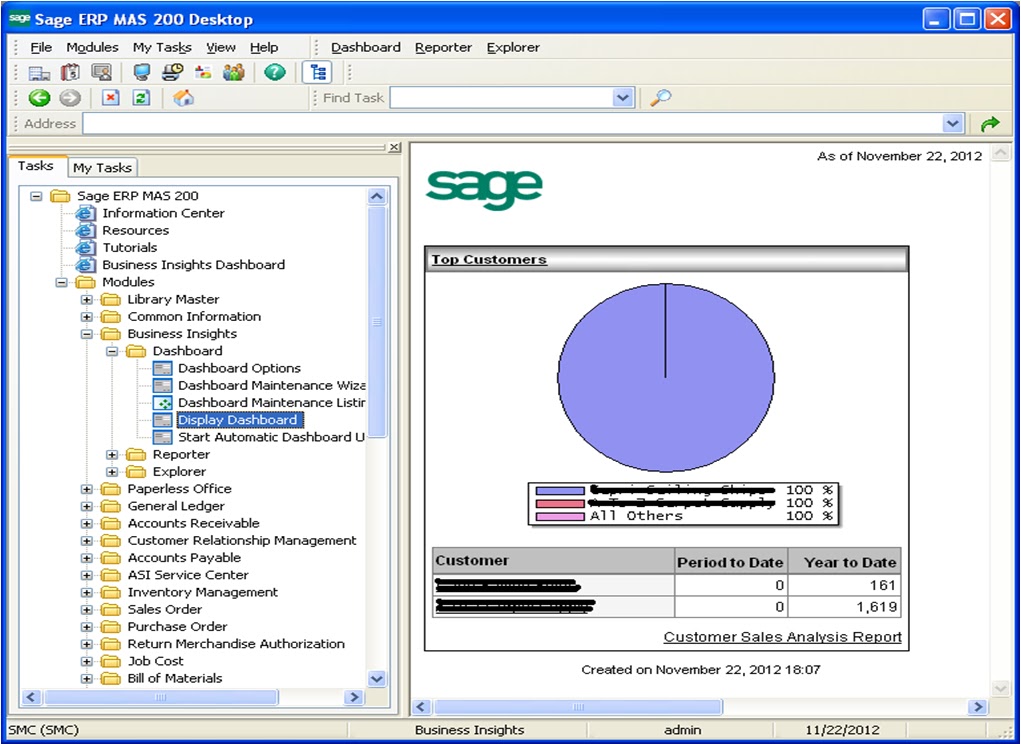Viewport: 1021px width, 744px height.
Task: Expand the Accounts Receivable module
Action: pos(87,523)
